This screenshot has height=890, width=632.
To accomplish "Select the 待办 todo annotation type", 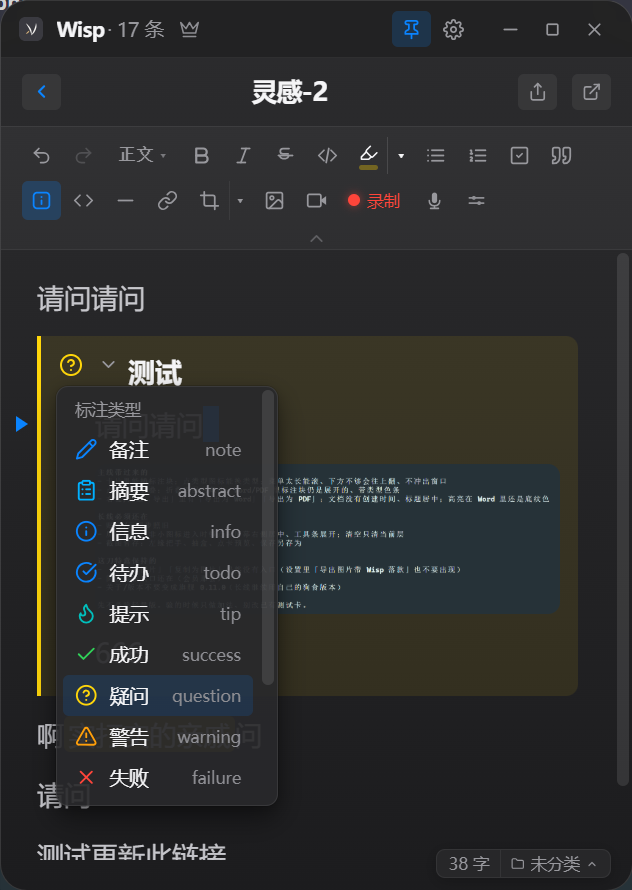I will pos(158,573).
